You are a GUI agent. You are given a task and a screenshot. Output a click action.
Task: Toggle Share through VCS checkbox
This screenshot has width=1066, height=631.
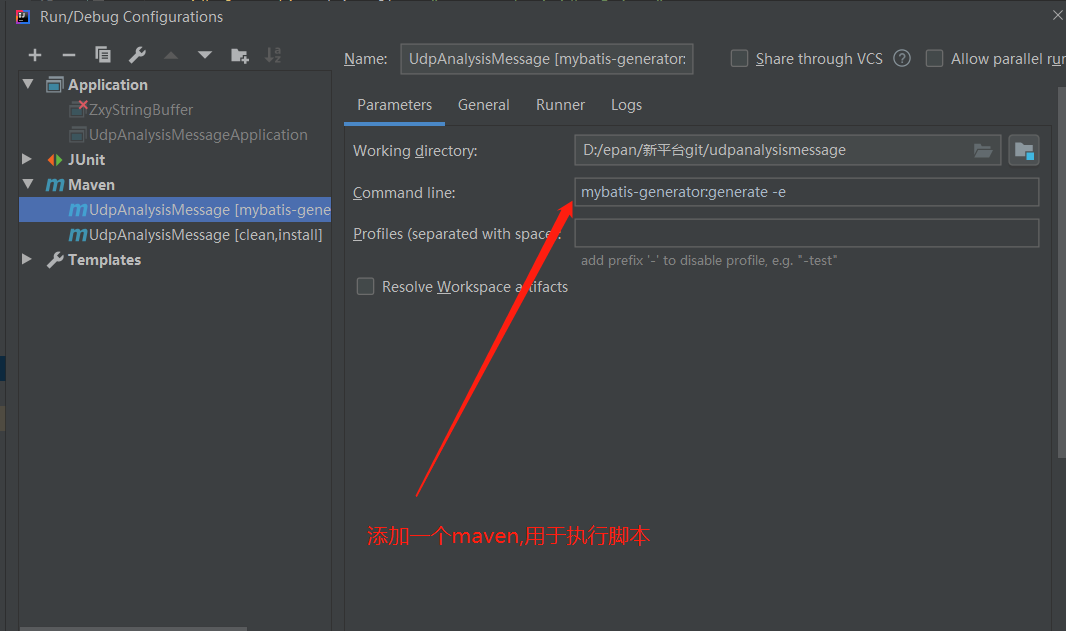(x=739, y=58)
